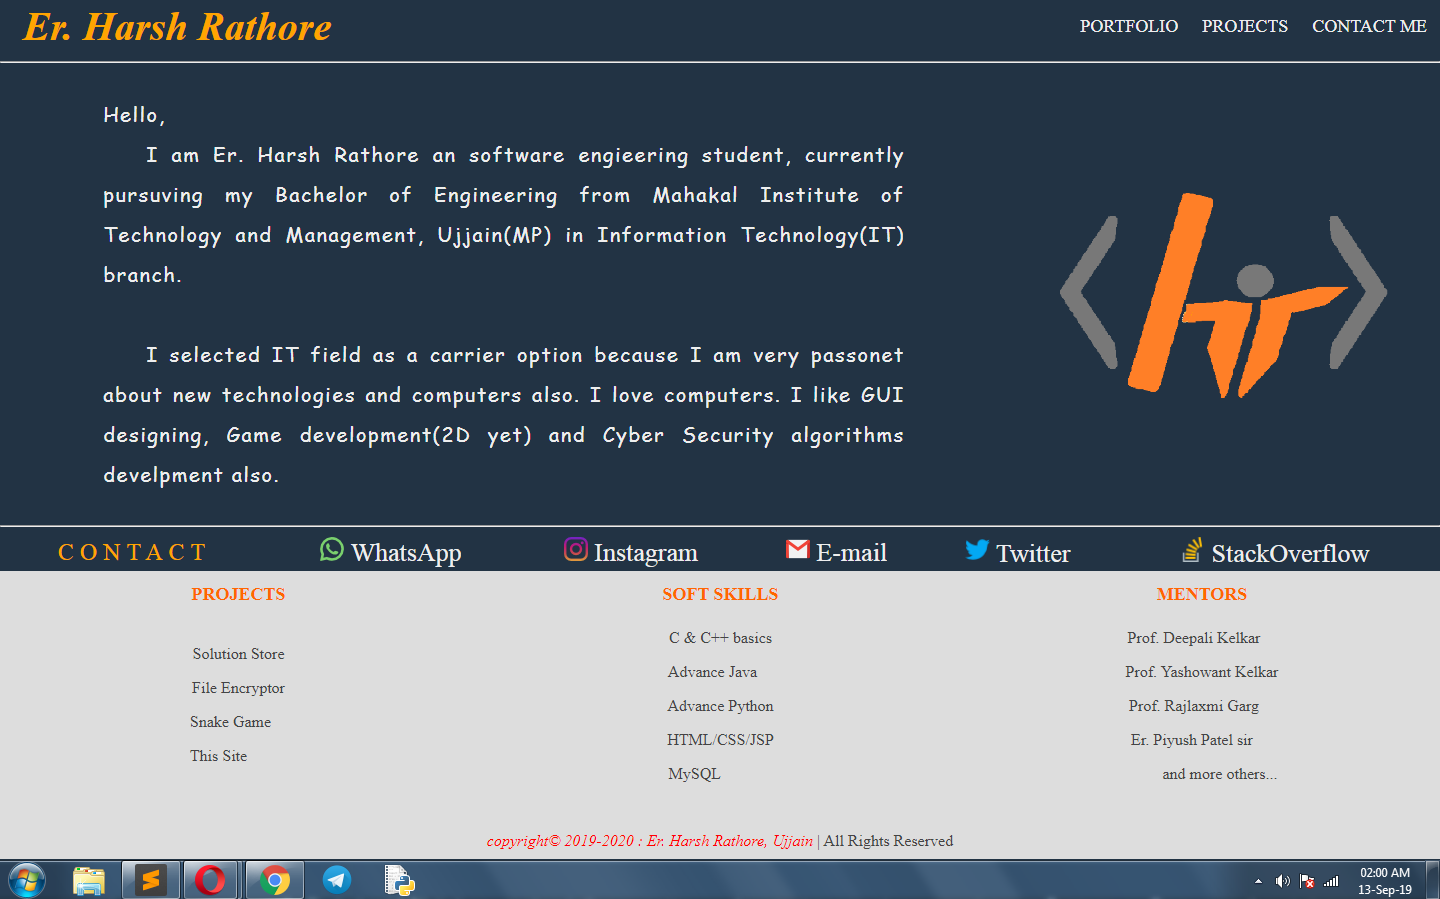The height and width of the screenshot is (899, 1440).
Task: Open the PORTFOLIO navigation item
Action: point(1128,26)
